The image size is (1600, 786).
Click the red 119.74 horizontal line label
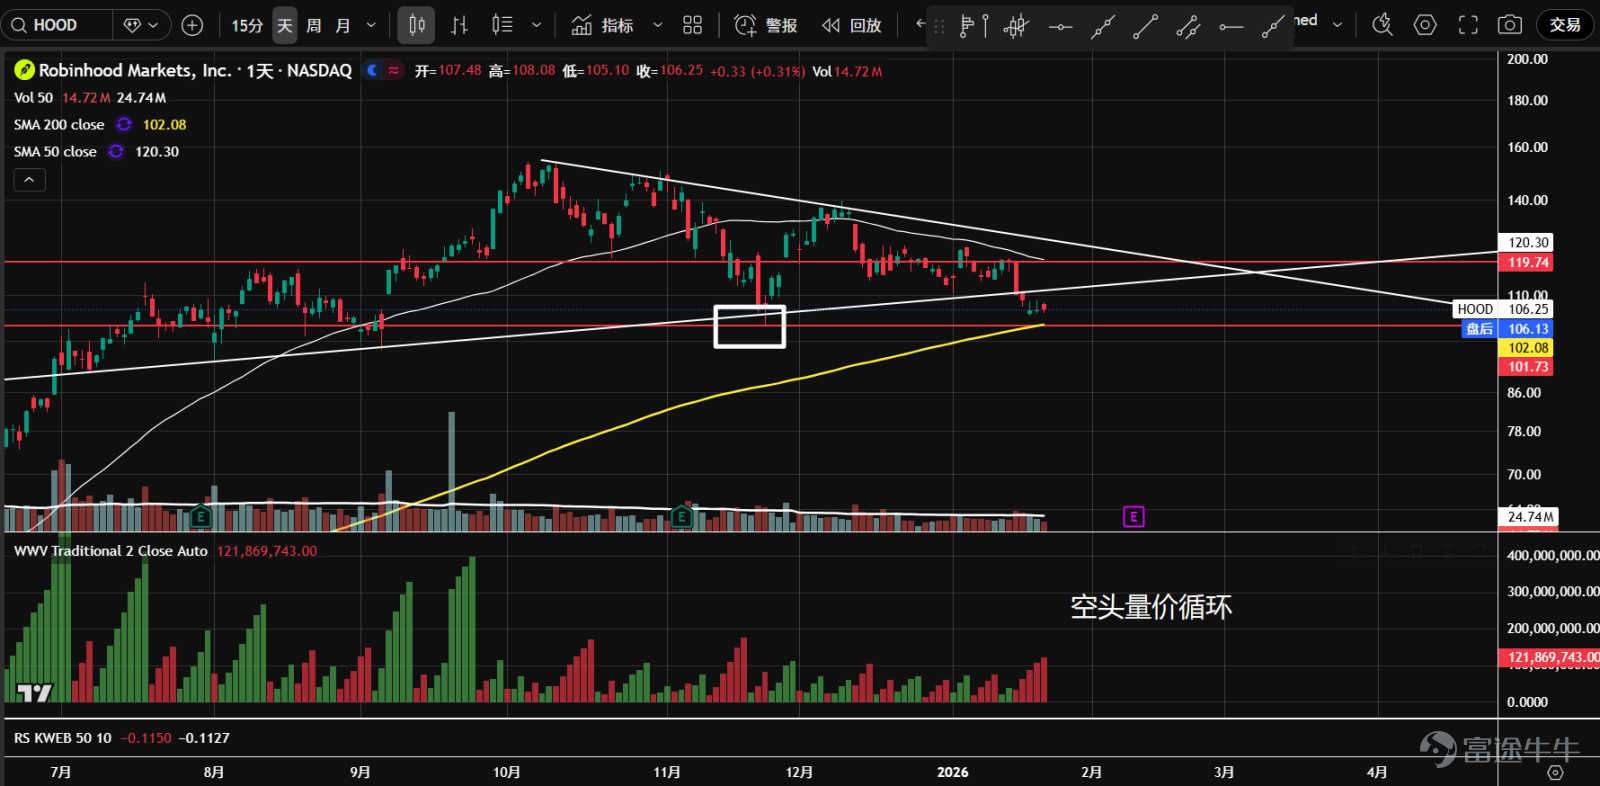pos(1526,262)
